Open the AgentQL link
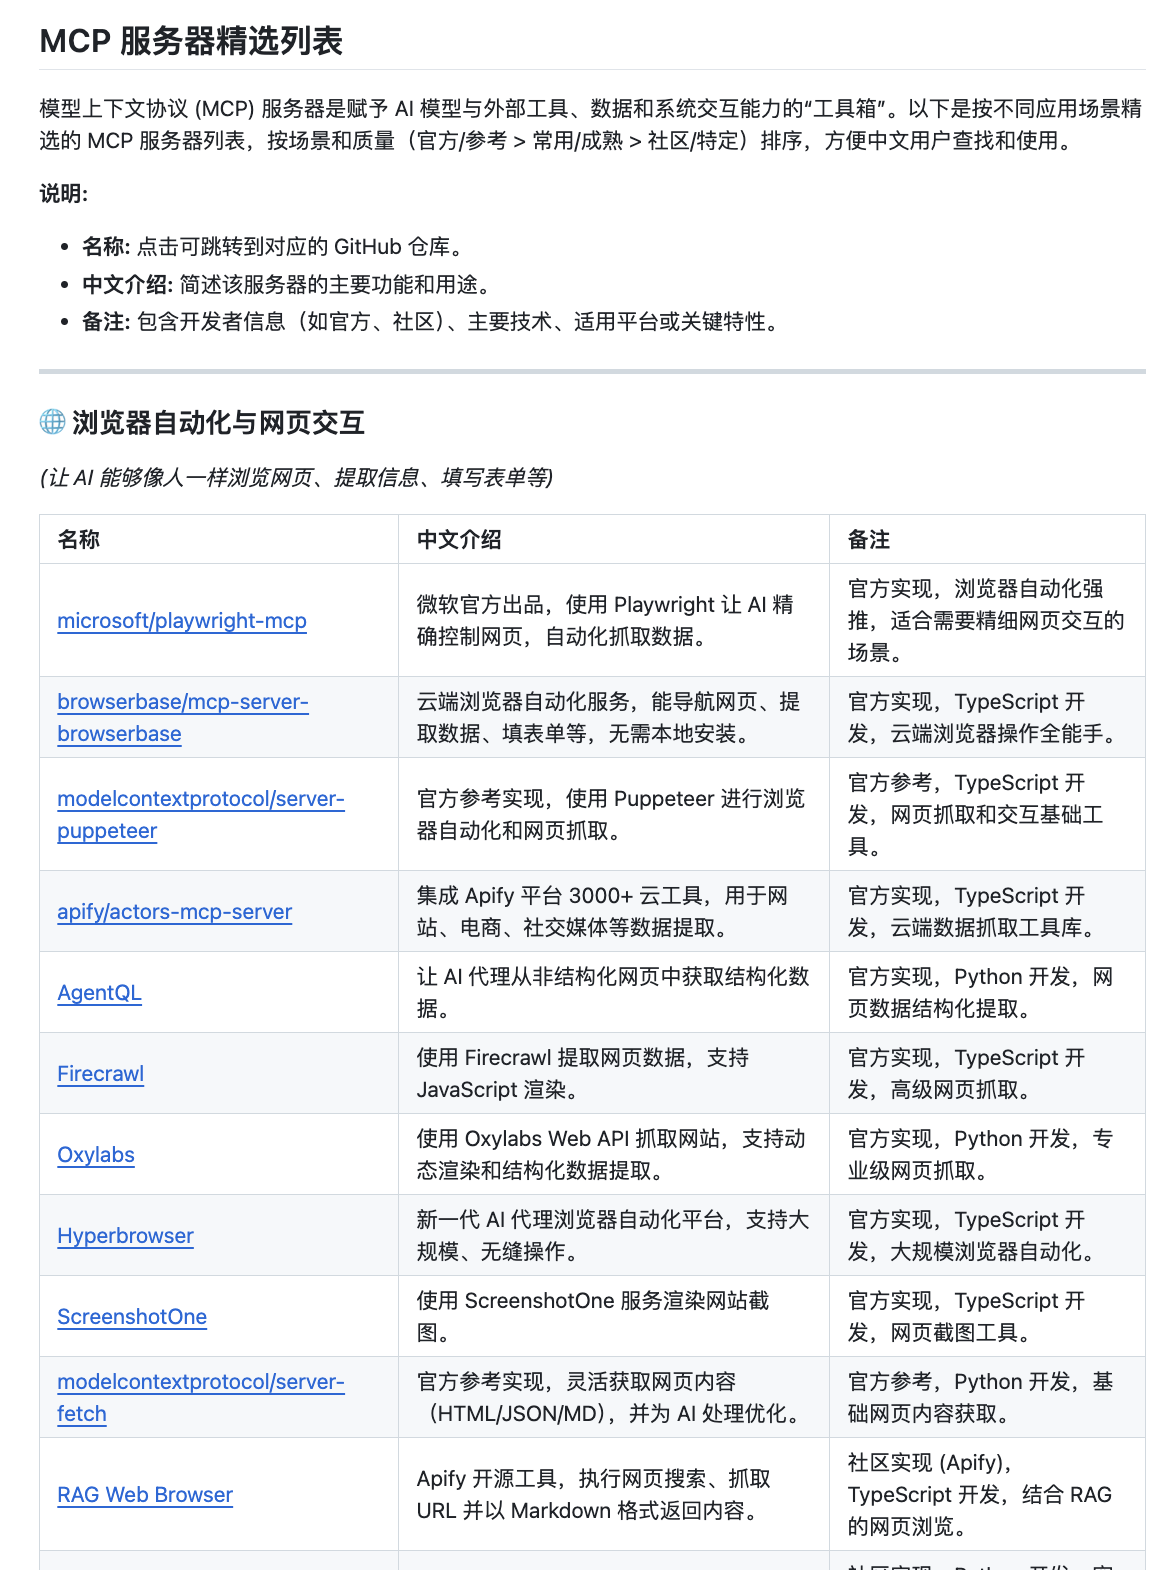1176x1570 pixels. (100, 993)
